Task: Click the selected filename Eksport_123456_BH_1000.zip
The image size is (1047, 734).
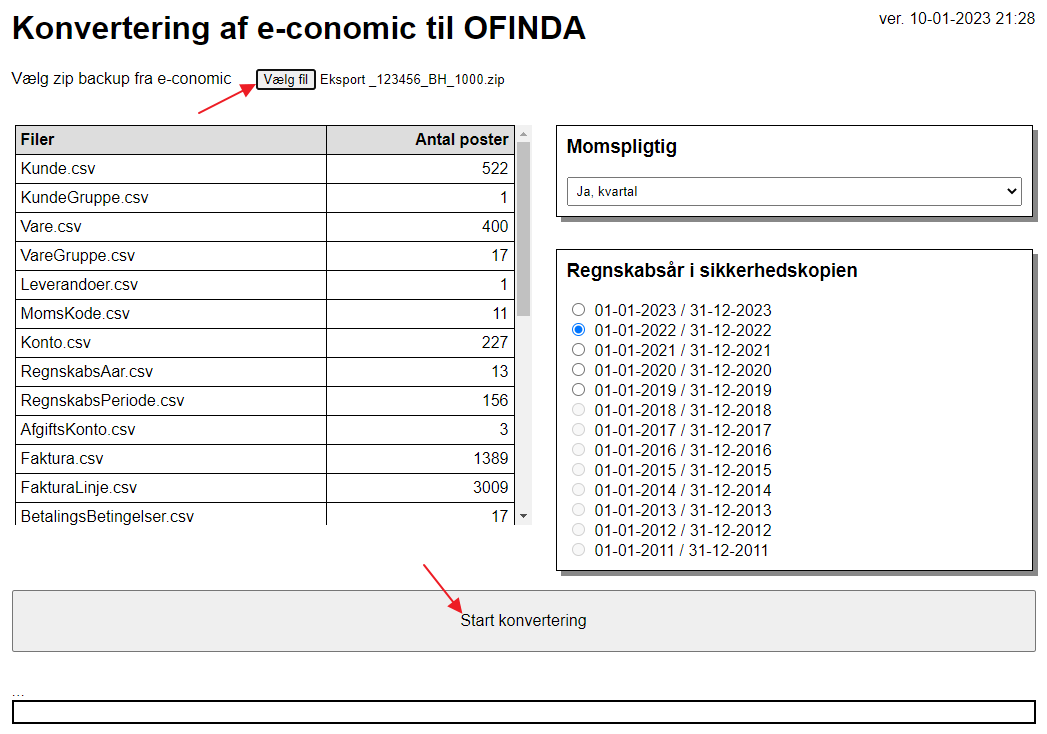Action: click(x=412, y=79)
